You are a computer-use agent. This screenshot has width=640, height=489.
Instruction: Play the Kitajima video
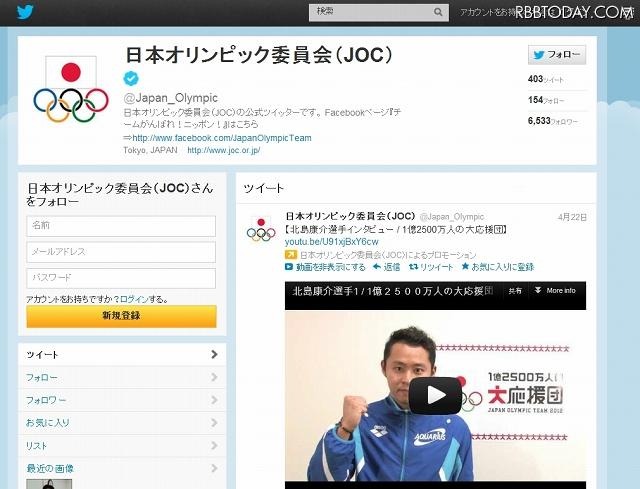(436, 395)
